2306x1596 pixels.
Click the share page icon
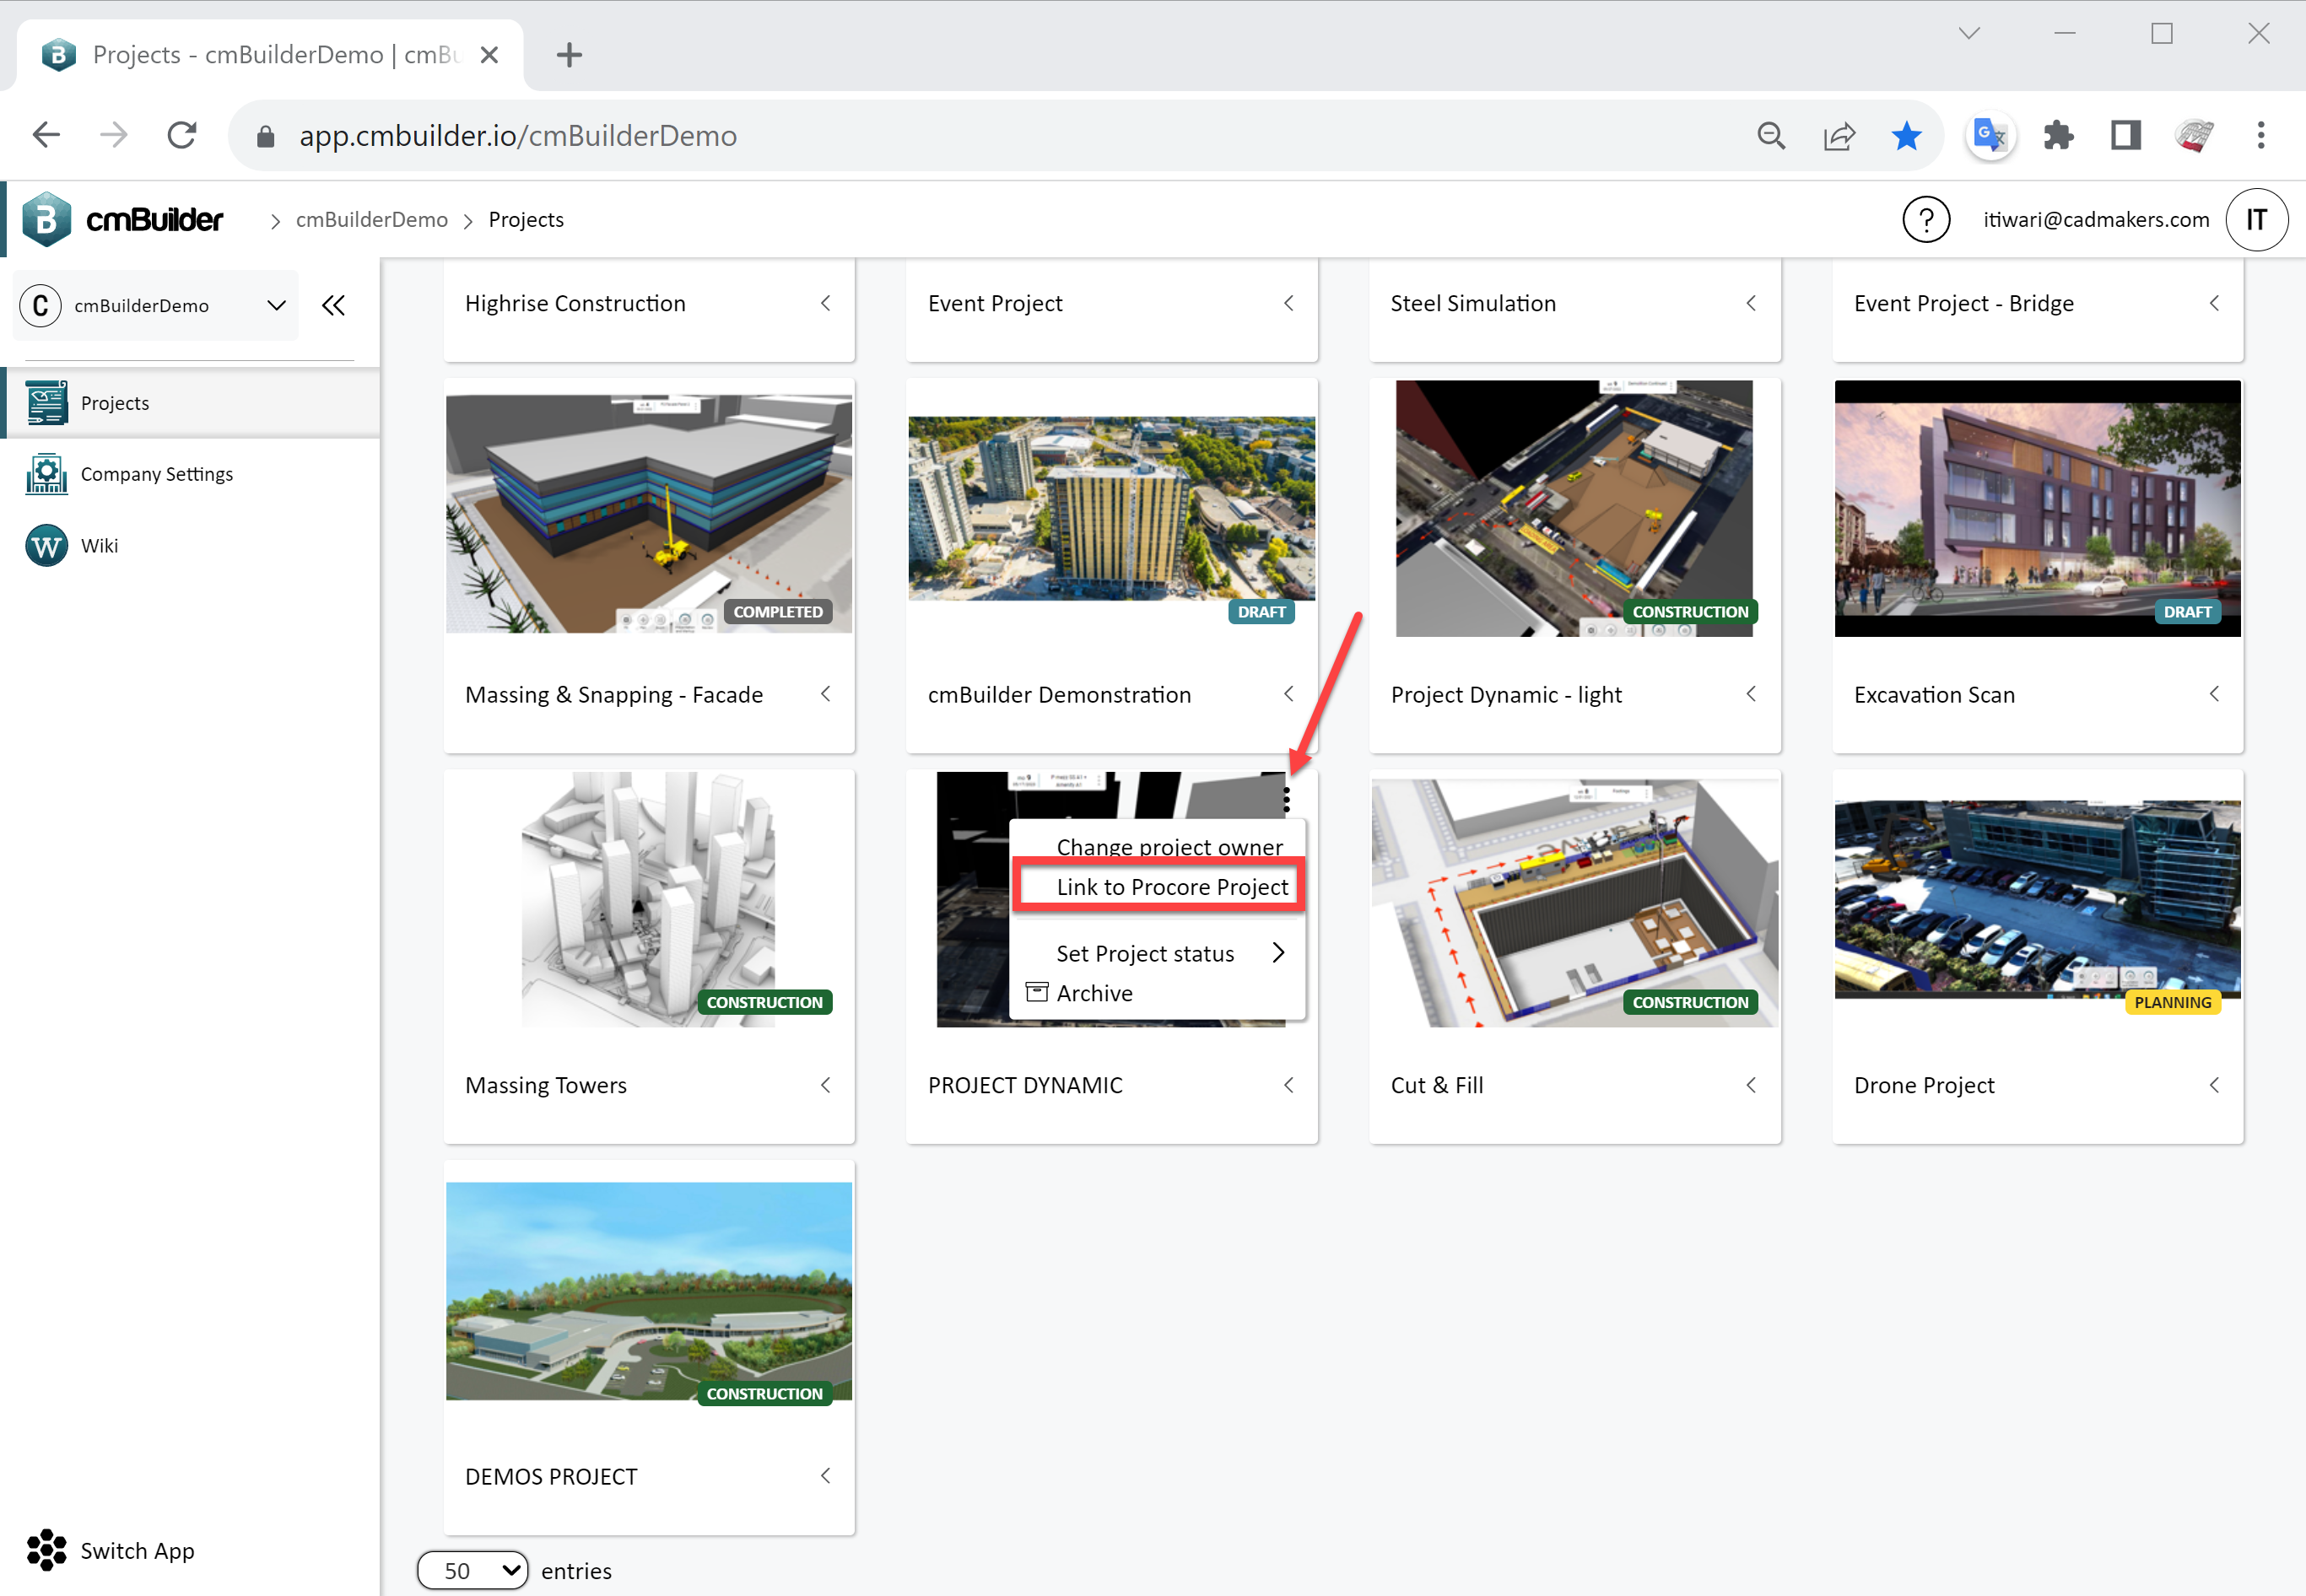pyautogui.click(x=1839, y=136)
